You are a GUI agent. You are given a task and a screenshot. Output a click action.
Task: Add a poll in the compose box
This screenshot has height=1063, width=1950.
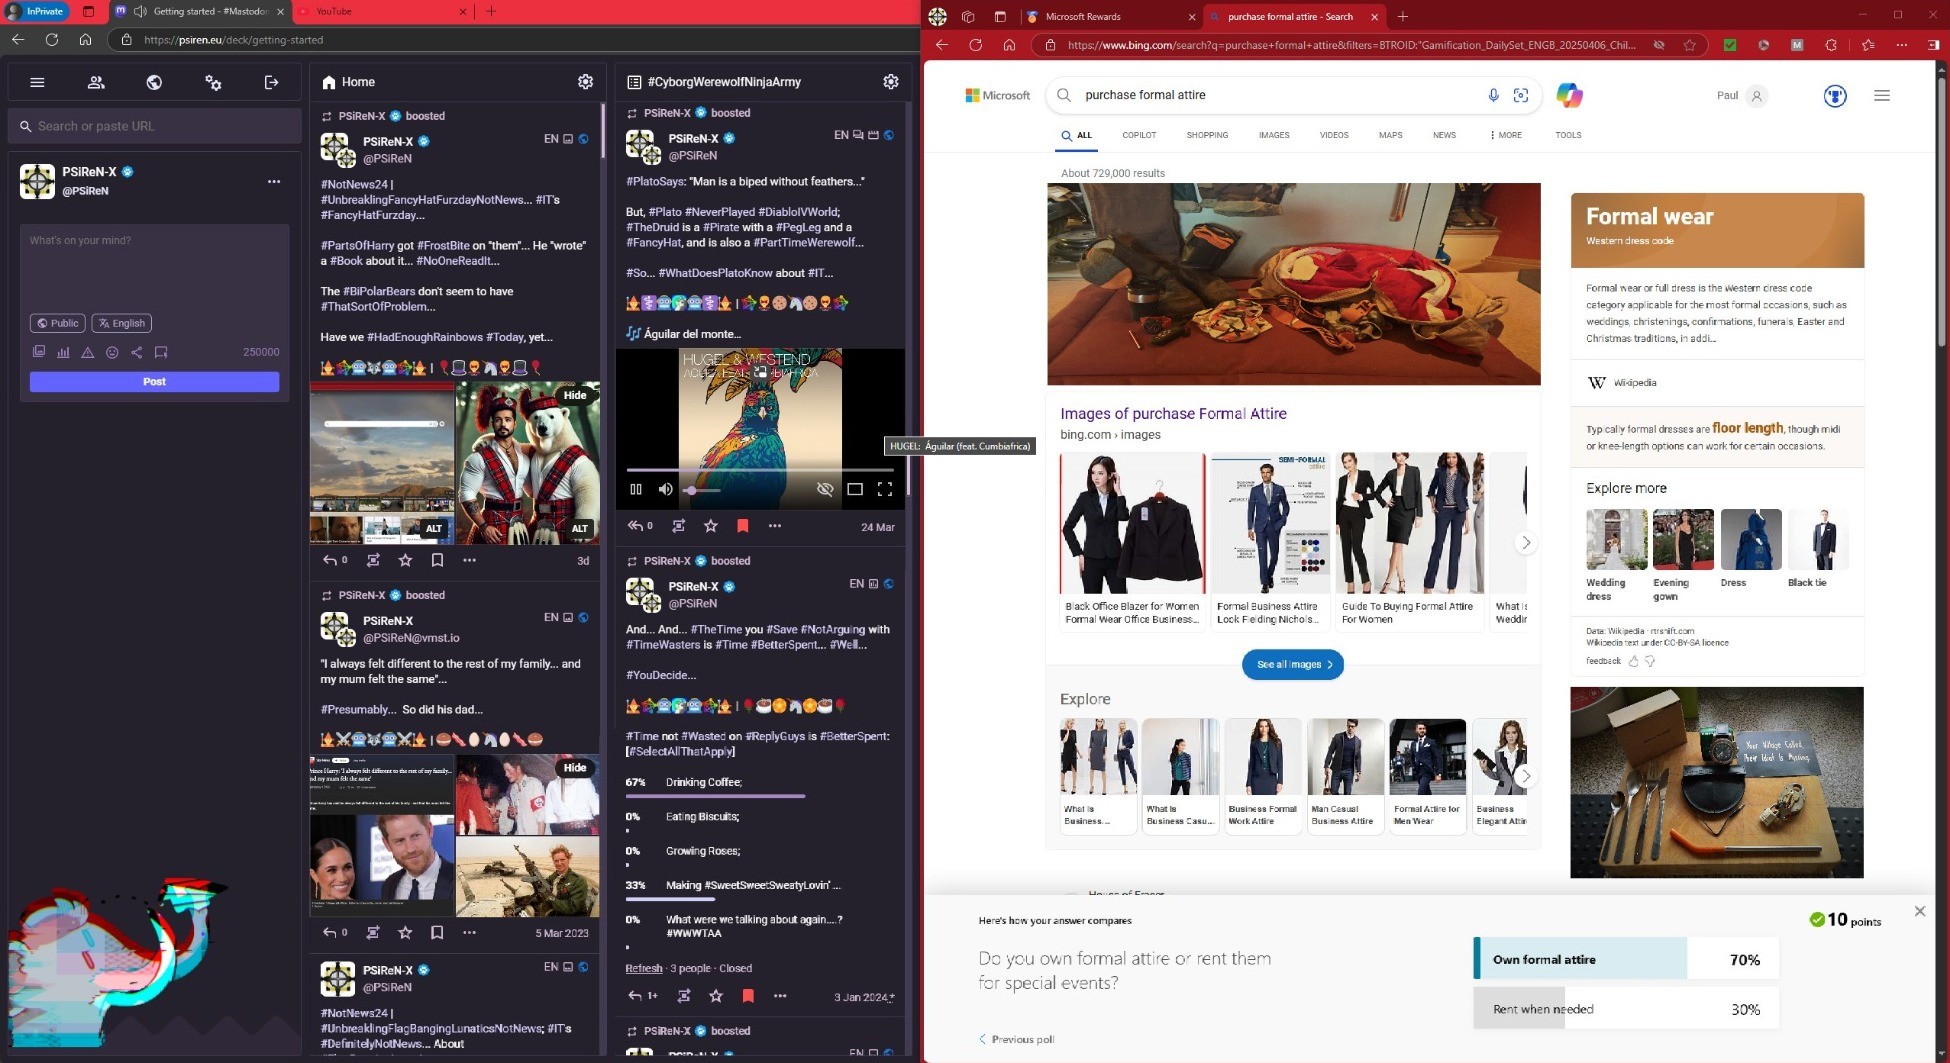click(x=63, y=352)
